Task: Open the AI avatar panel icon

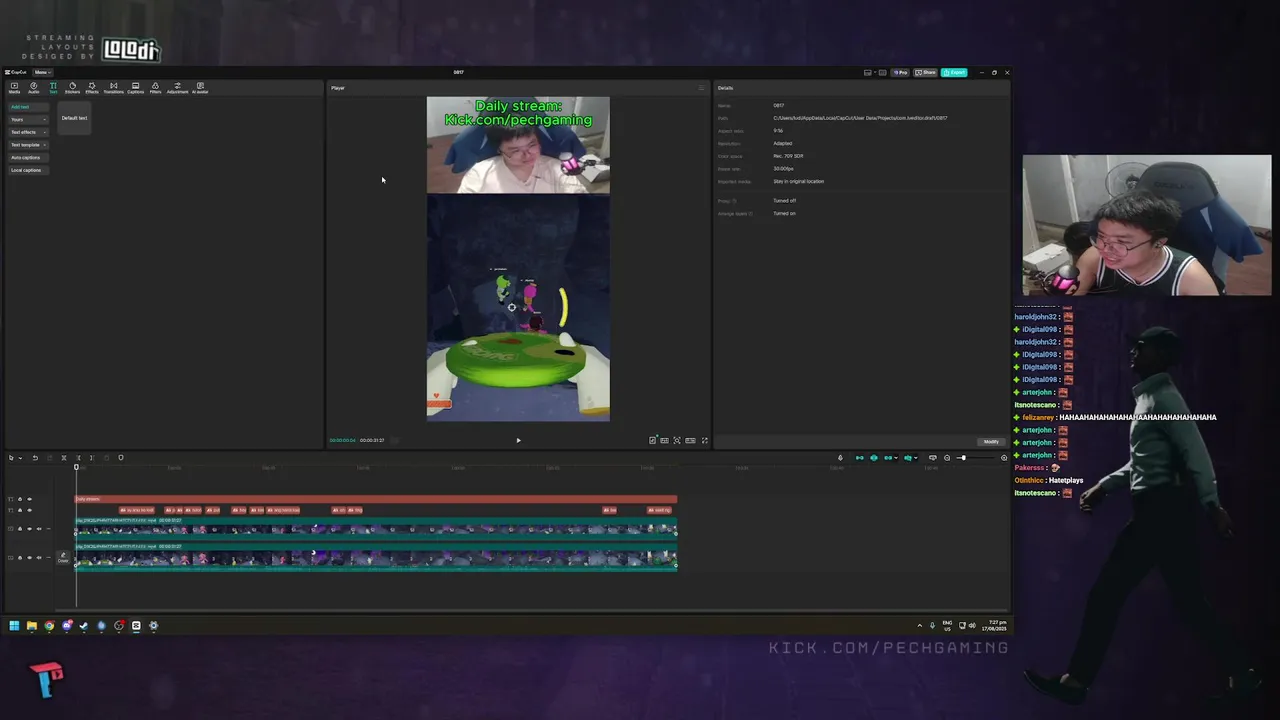Action: (x=200, y=87)
